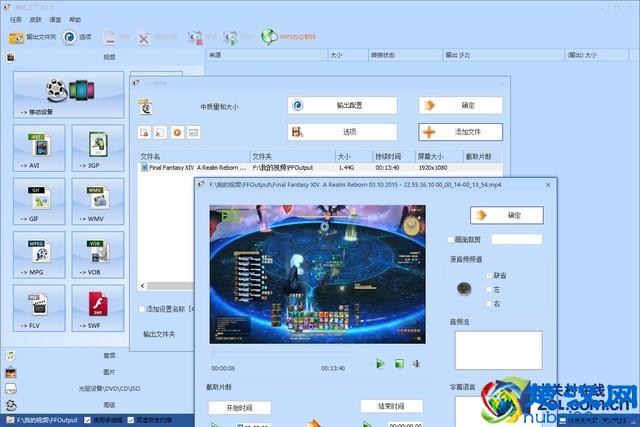The height and width of the screenshot is (427, 640).
Task: Choose the GIF conversion format
Action: point(39,201)
